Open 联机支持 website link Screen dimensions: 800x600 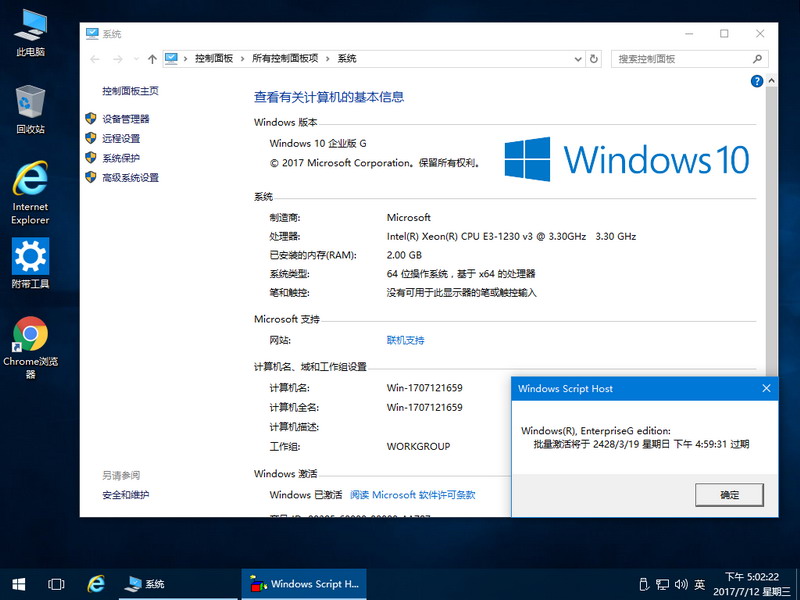(405, 340)
